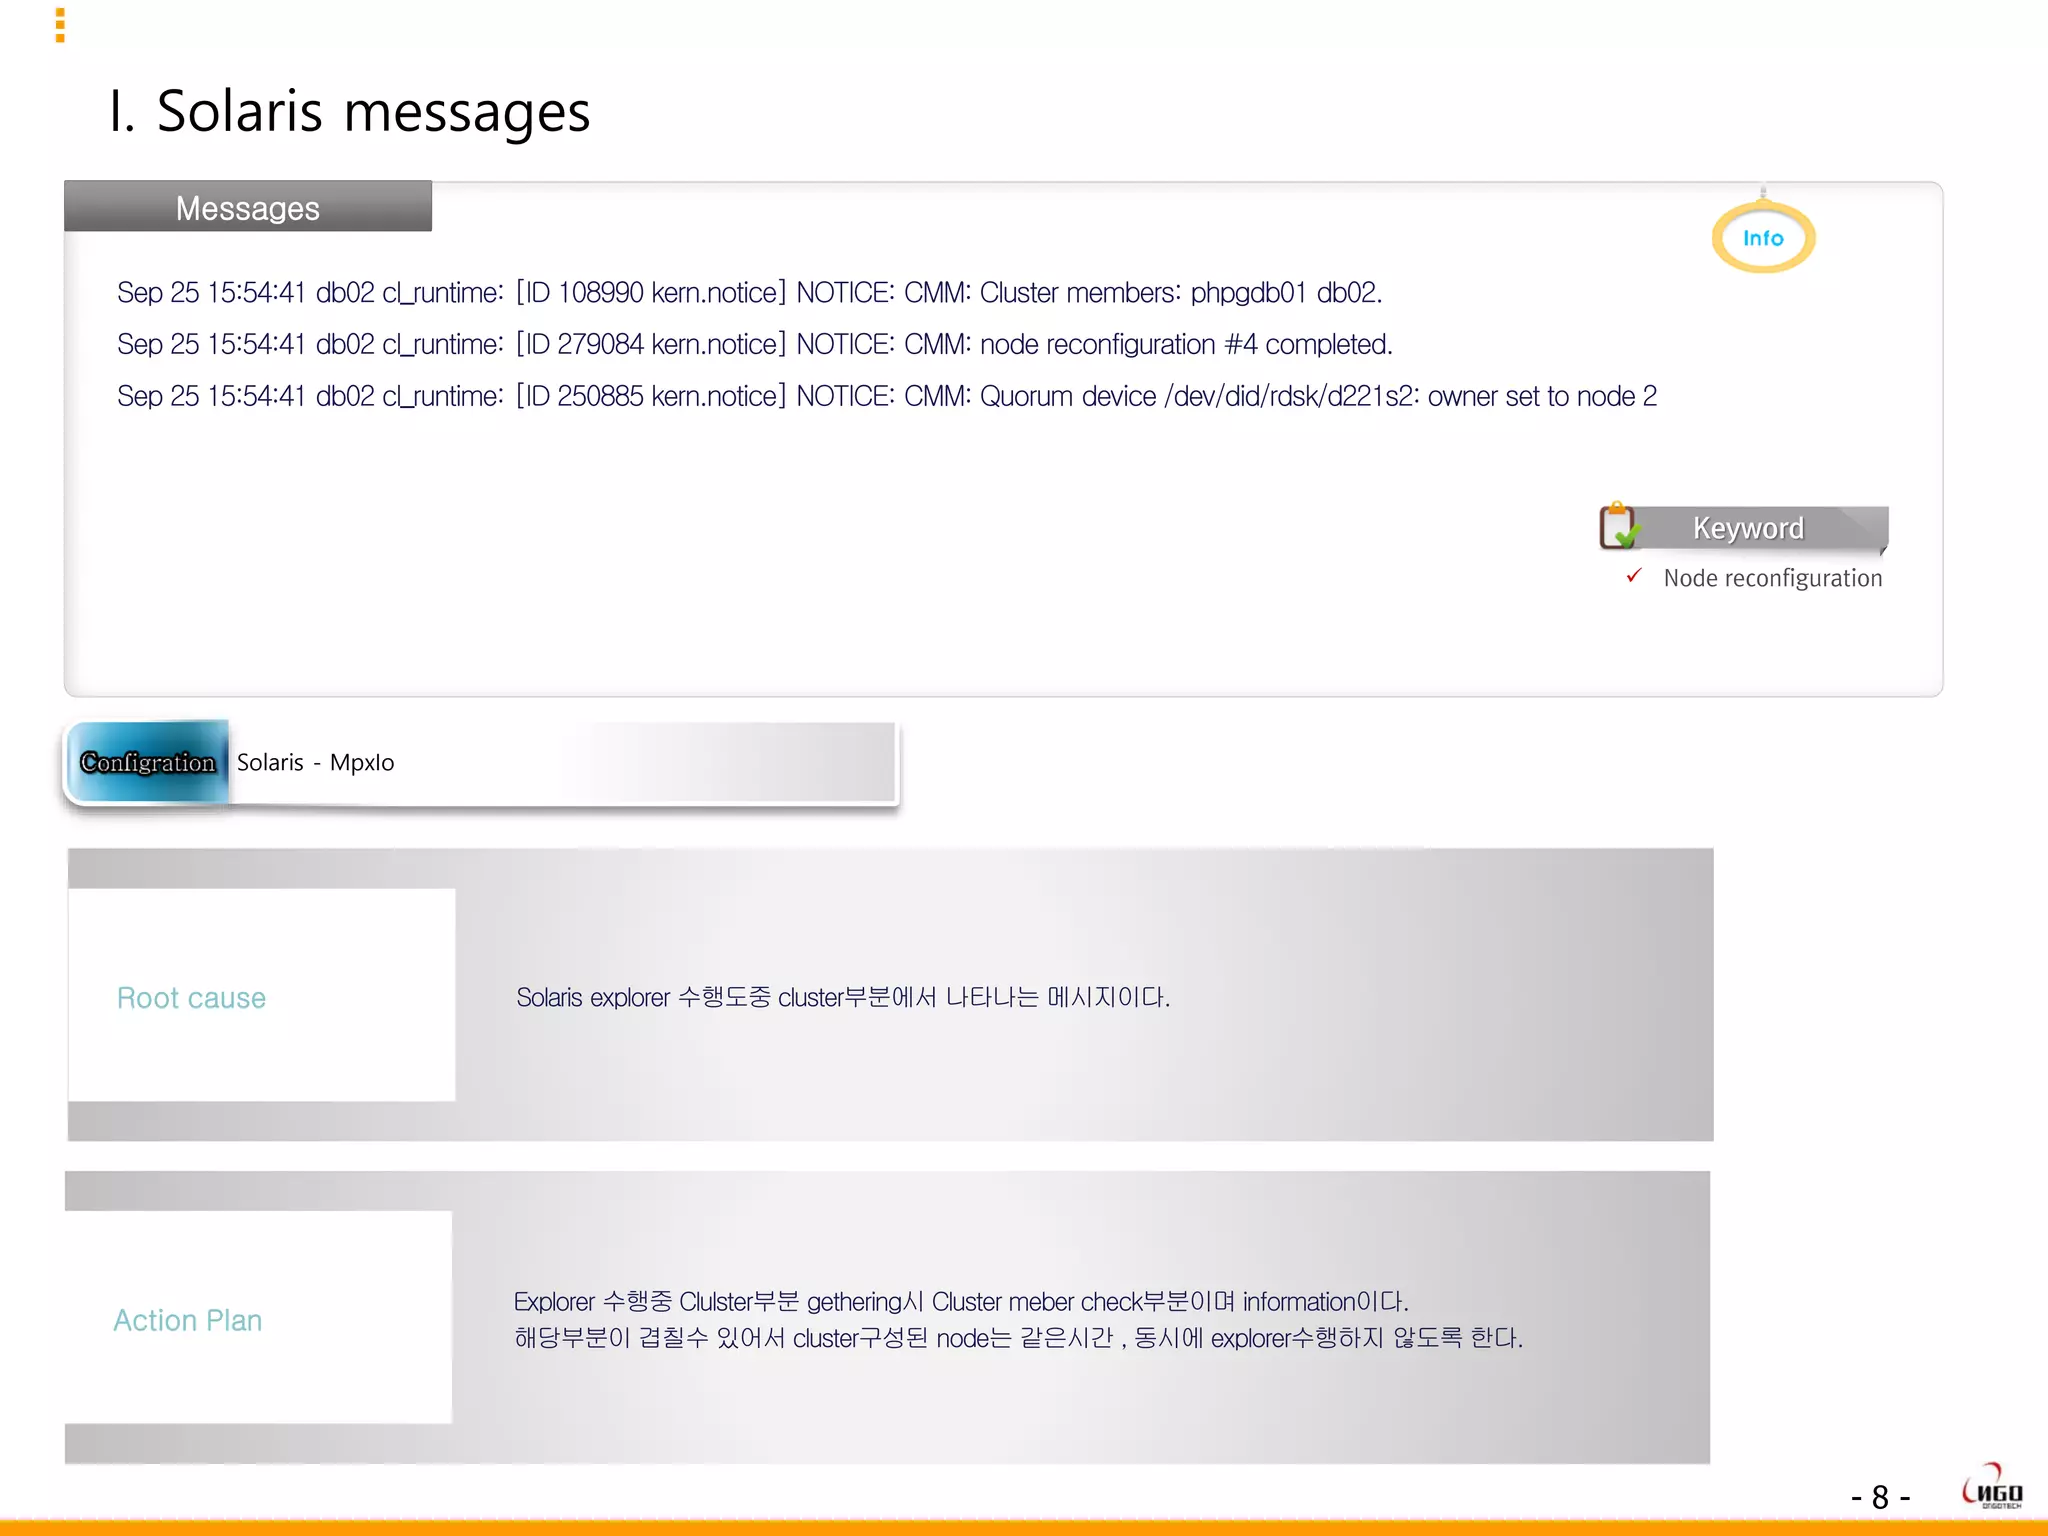The image size is (2048, 1536).
Task: Click the 'Quorum device /dev/did/rdsk/d221s2' log line
Action: (887, 397)
